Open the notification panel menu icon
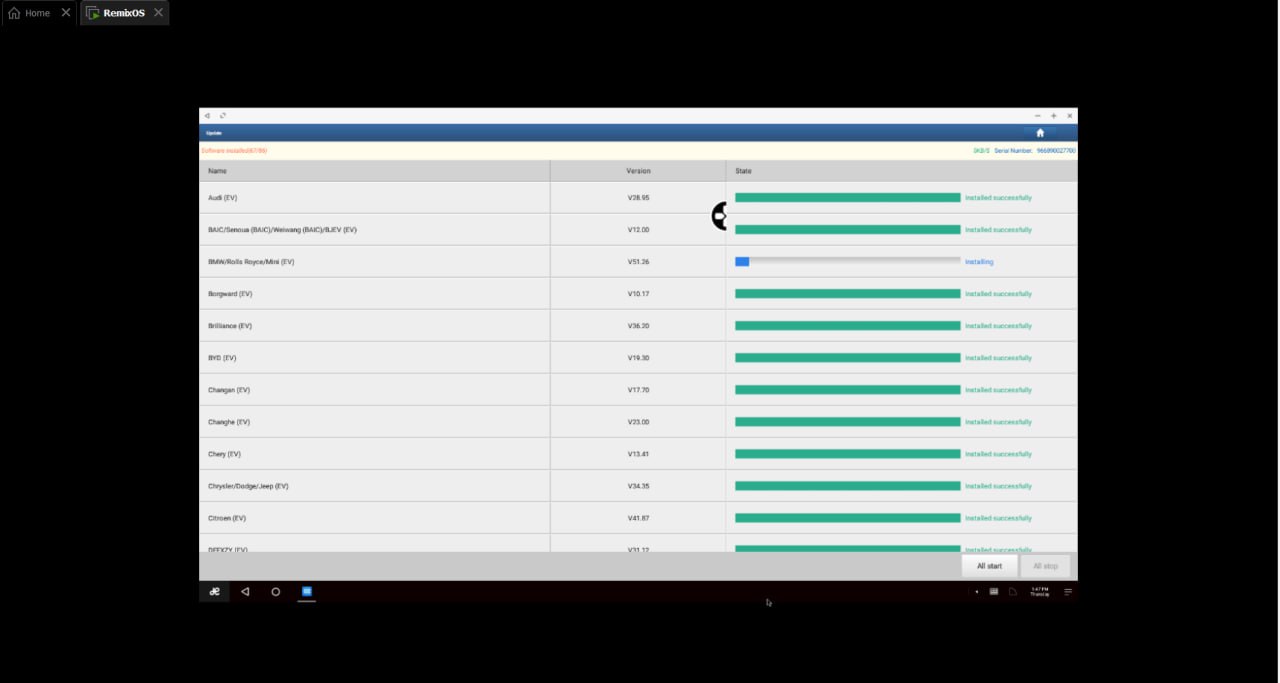The width and height of the screenshot is (1280, 683). click(1068, 592)
